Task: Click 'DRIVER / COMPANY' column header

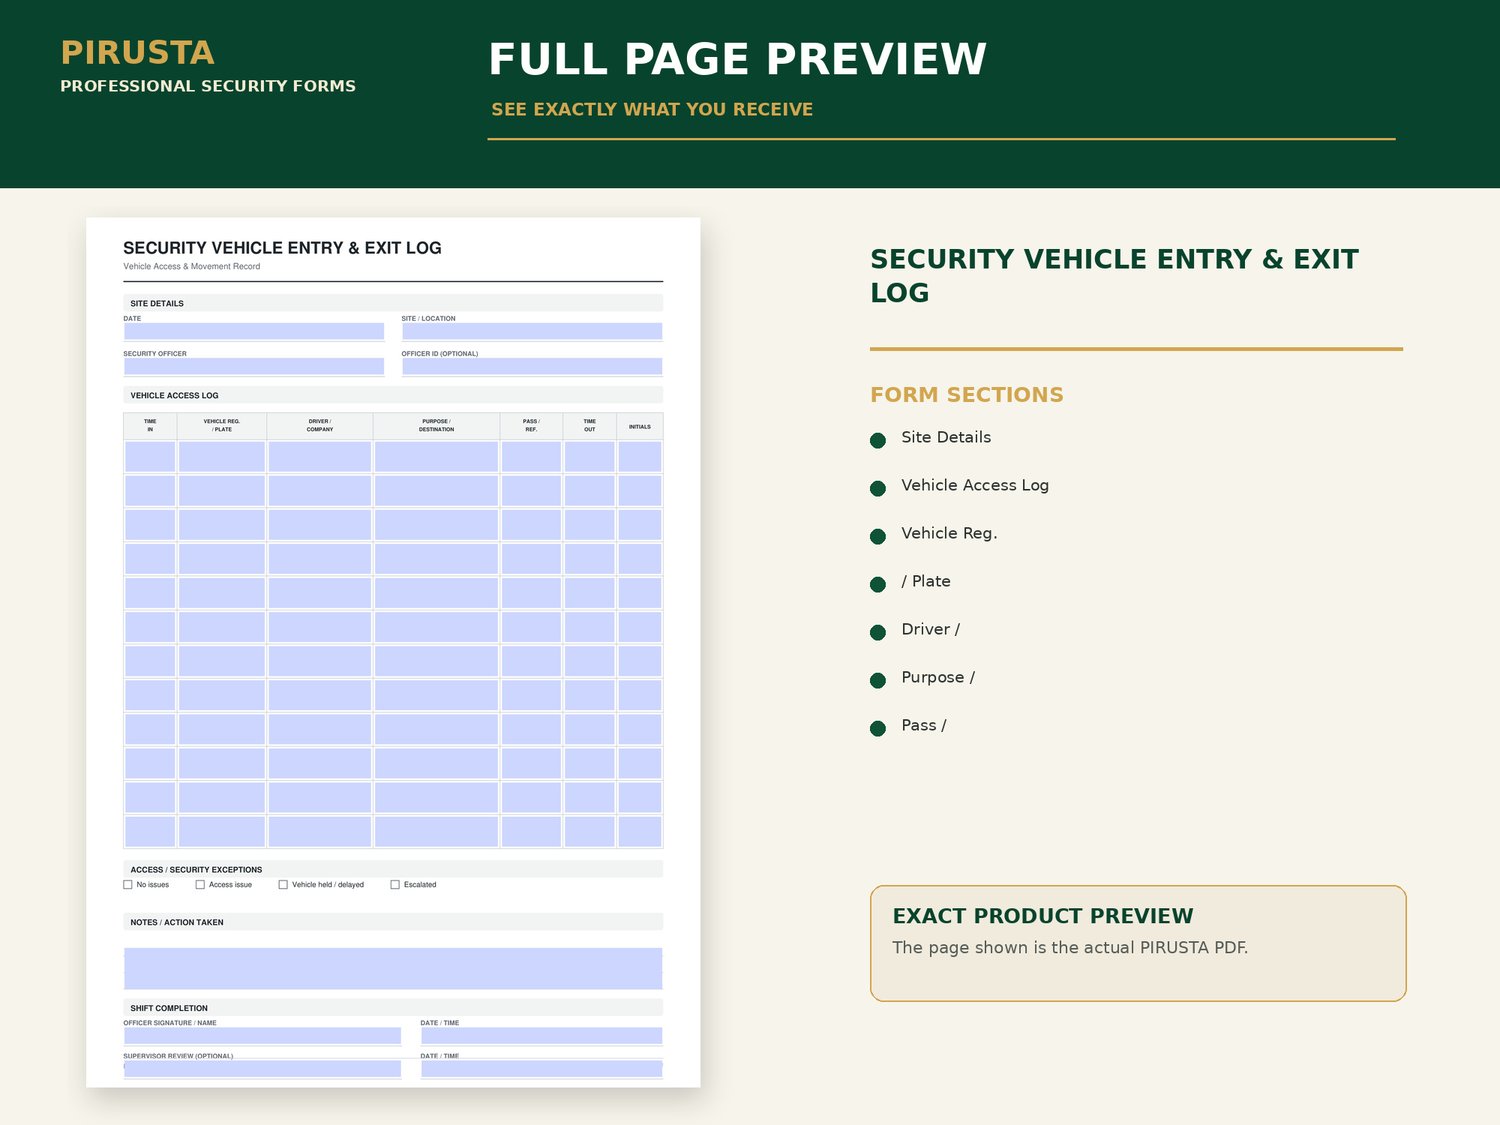Action: (320, 426)
